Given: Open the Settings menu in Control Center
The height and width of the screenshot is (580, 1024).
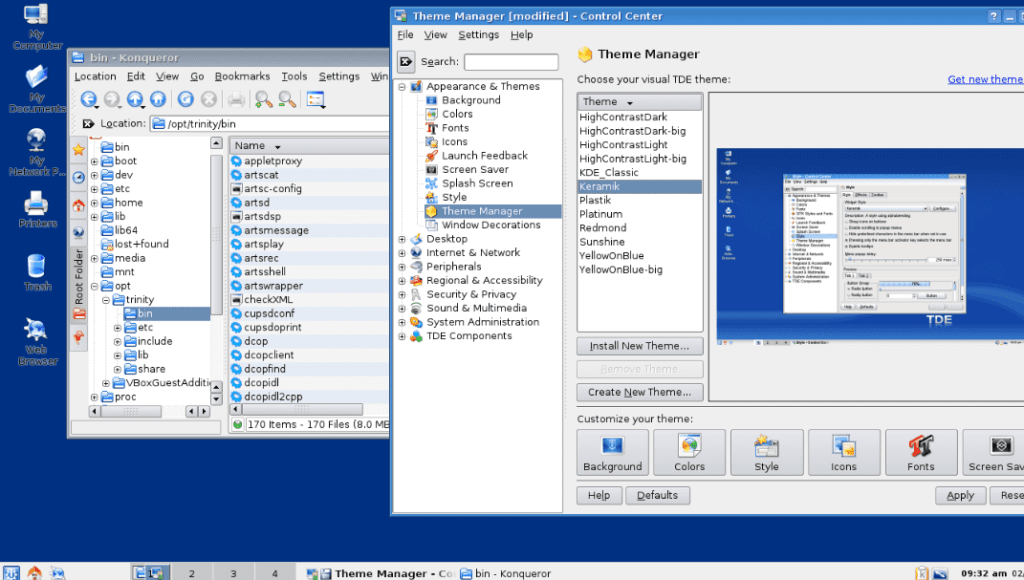Looking at the screenshot, I should [x=478, y=34].
